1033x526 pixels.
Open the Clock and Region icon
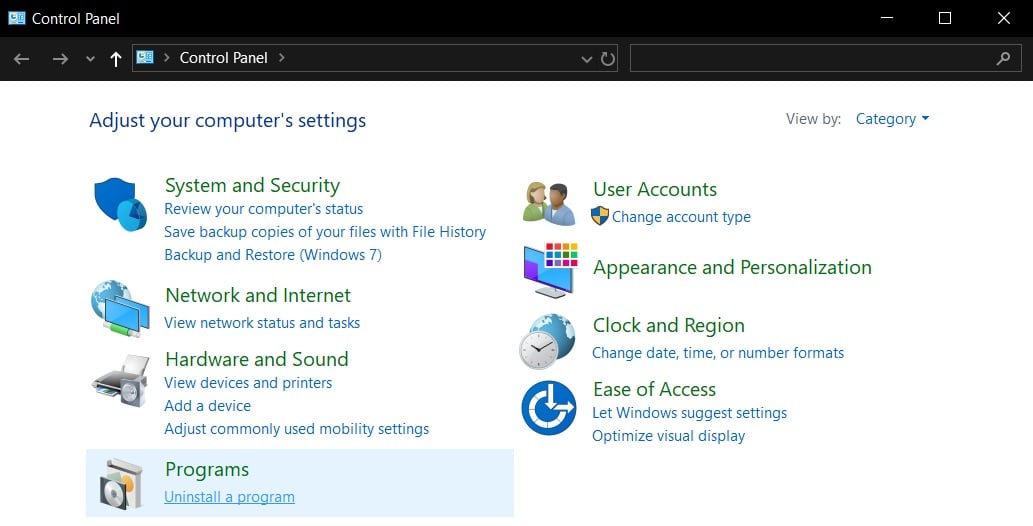pyautogui.click(x=547, y=341)
